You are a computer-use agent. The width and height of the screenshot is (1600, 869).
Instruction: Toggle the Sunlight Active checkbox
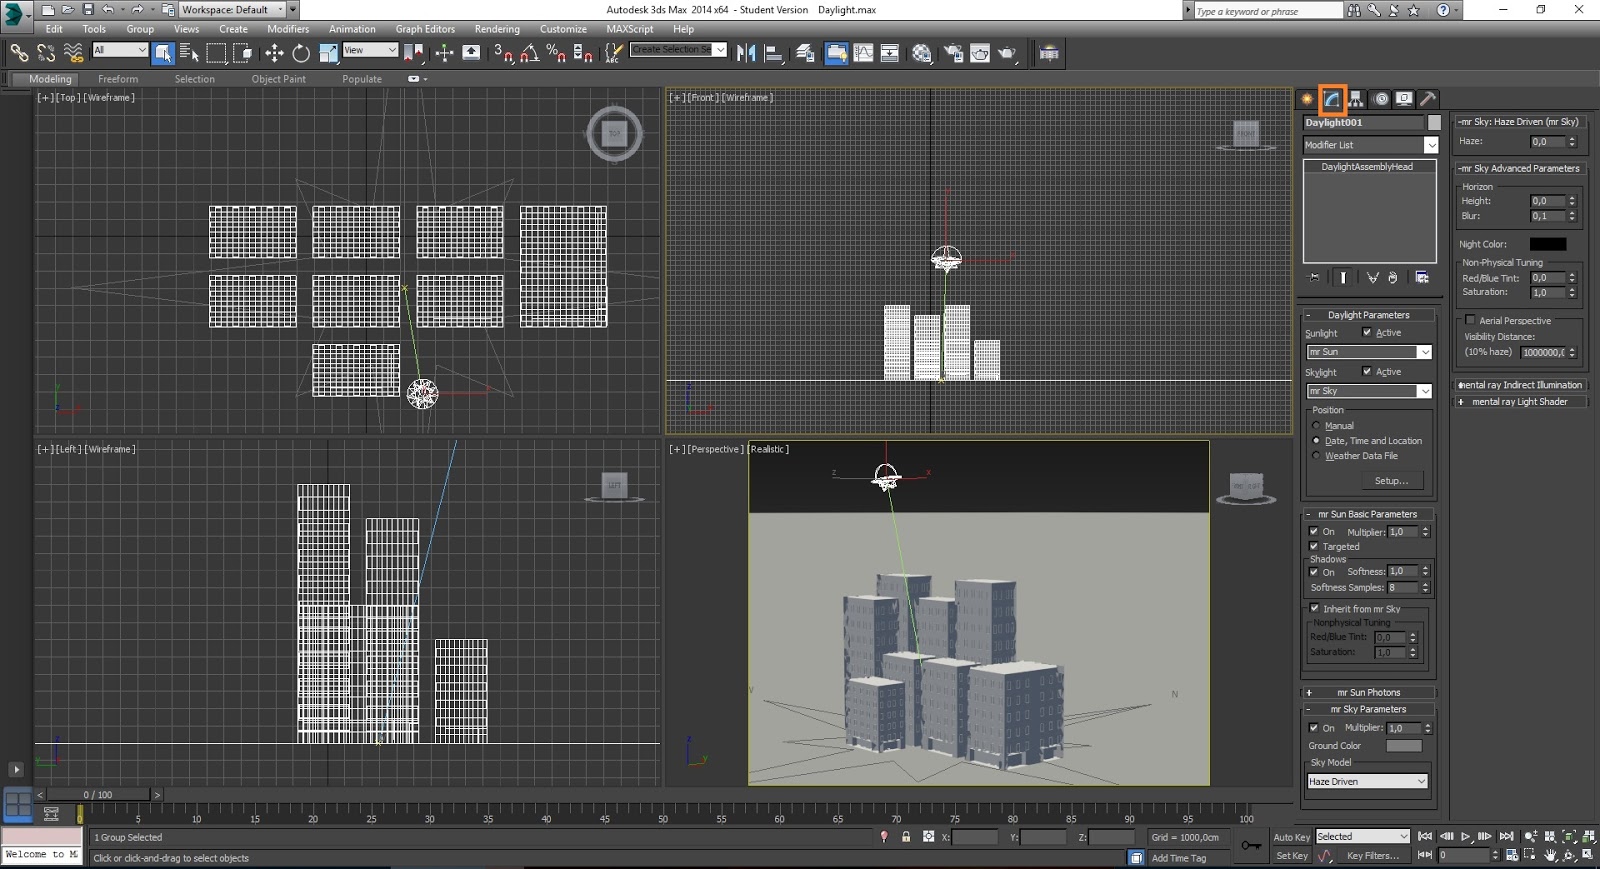1367,332
